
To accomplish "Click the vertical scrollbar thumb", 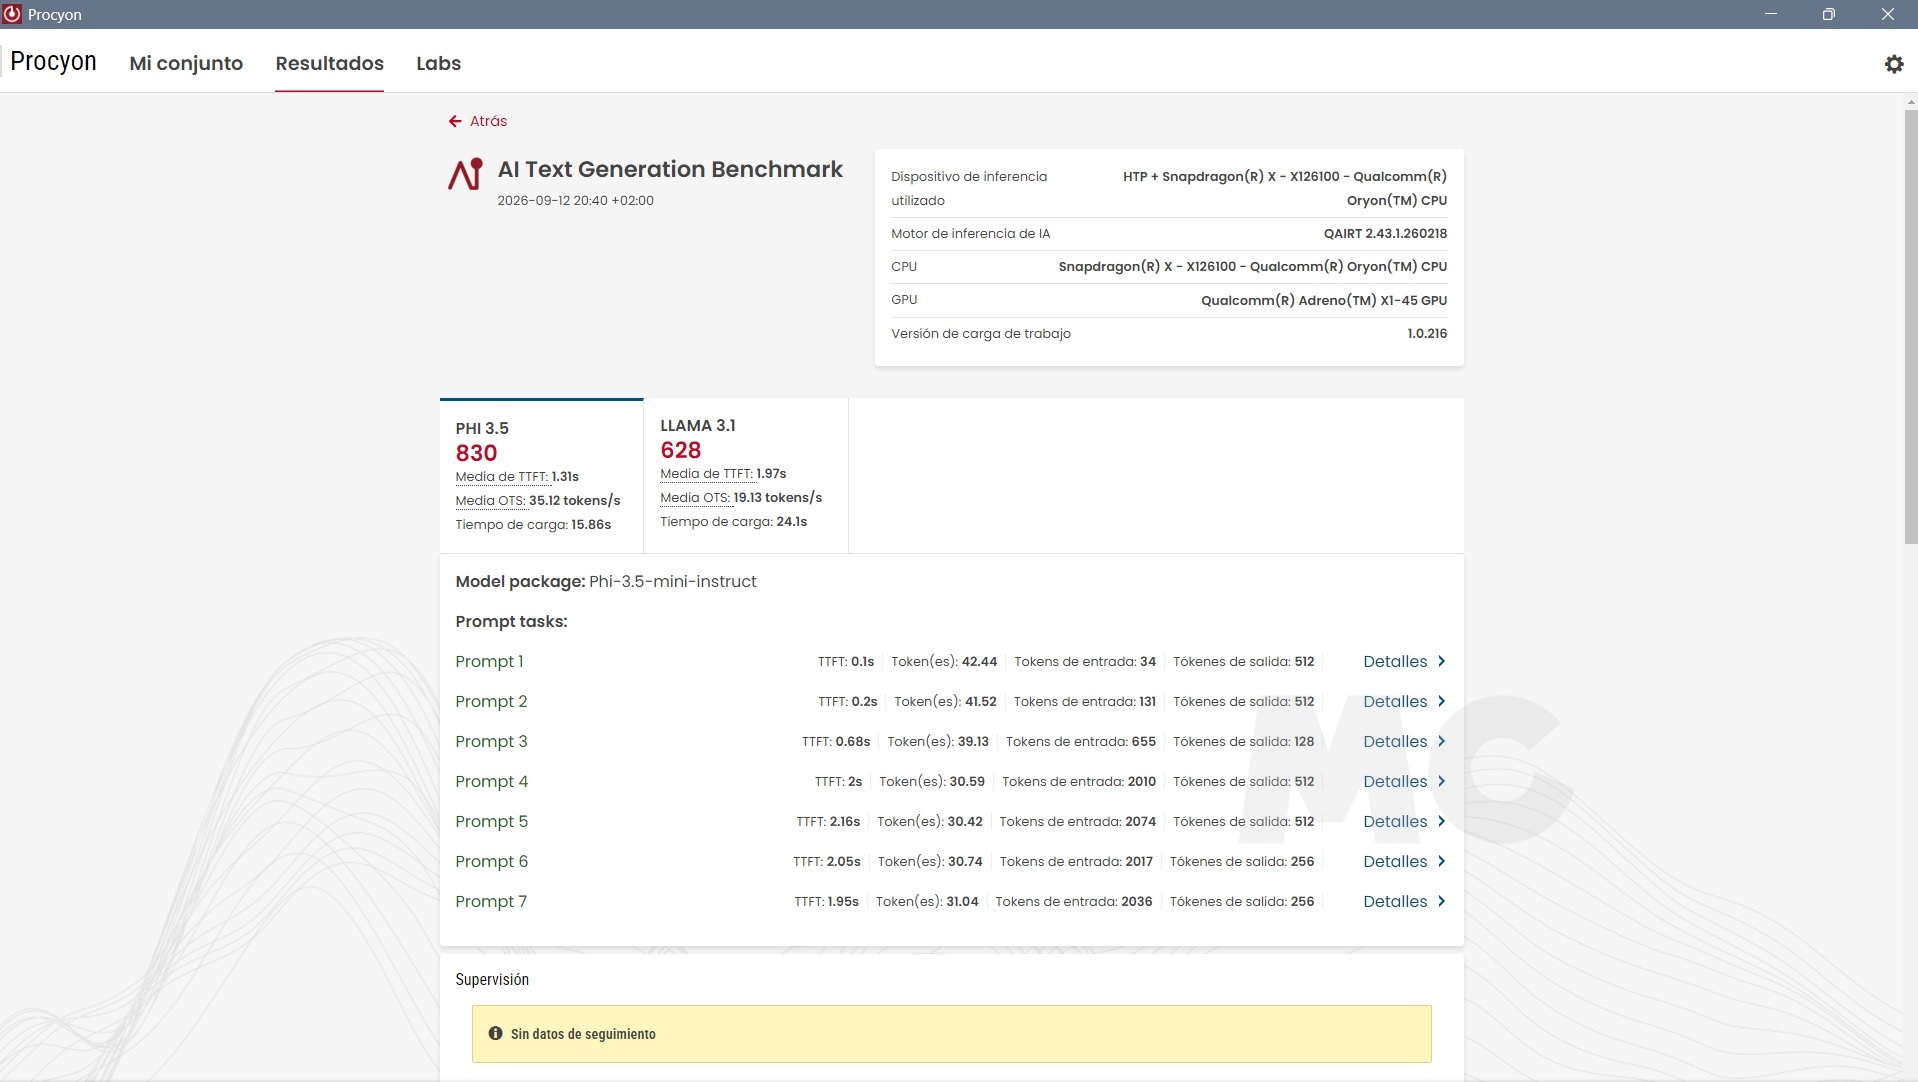I will click(1910, 327).
